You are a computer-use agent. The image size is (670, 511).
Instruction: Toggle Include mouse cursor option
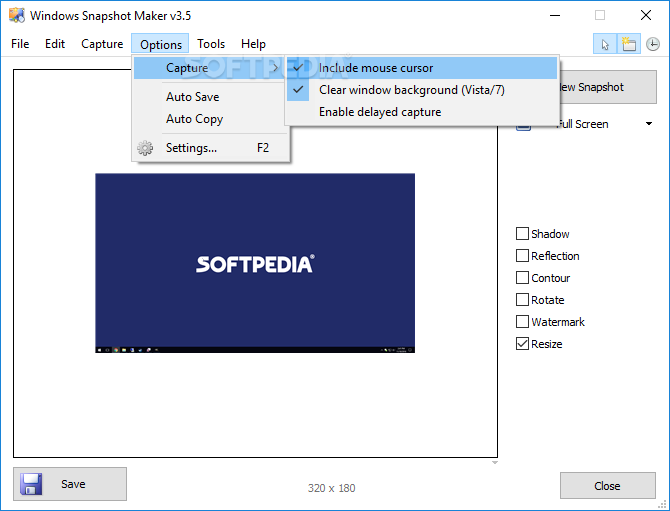click(x=422, y=68)
